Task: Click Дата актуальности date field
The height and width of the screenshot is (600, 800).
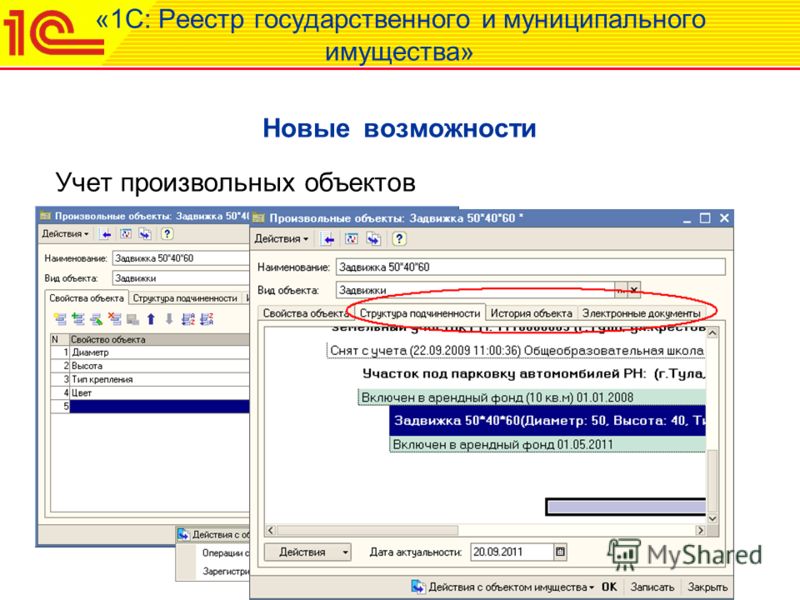Action: [512, 552]
